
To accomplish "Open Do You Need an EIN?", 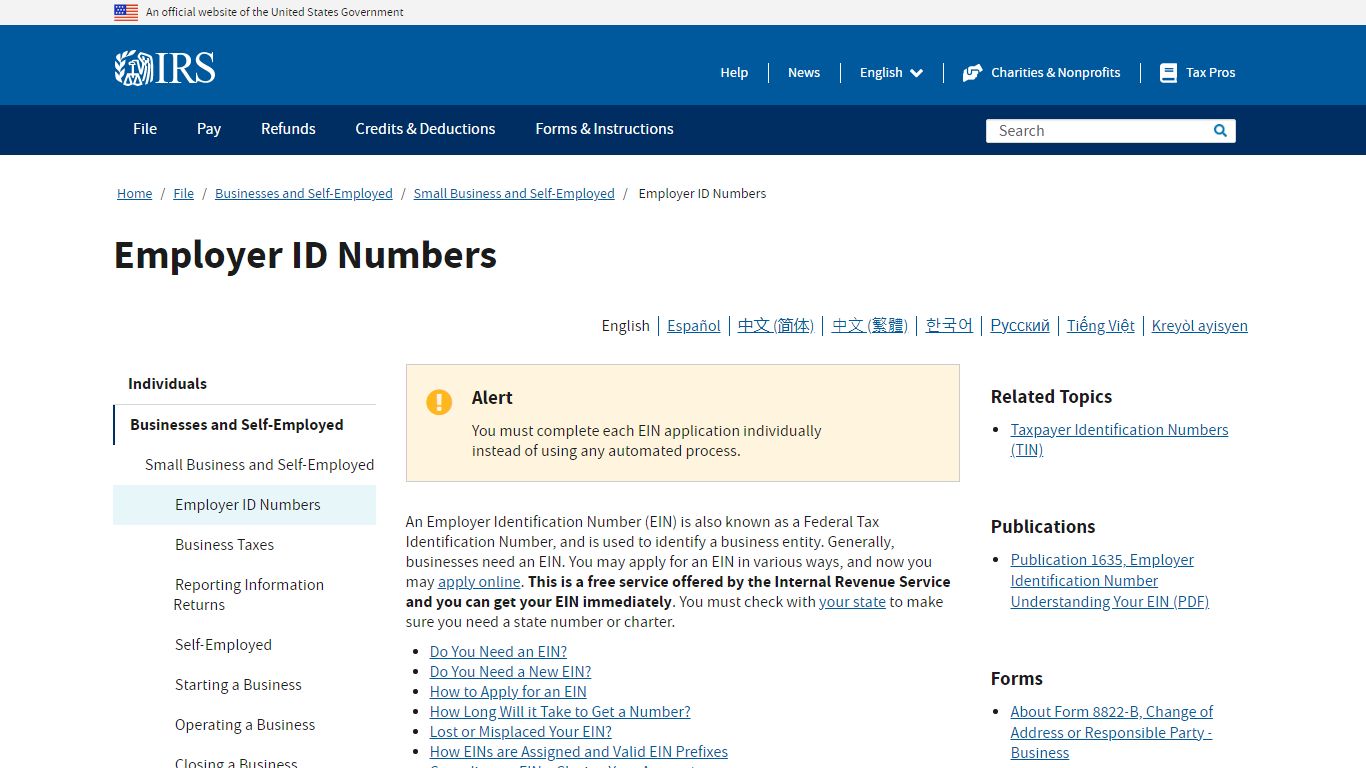I will click(498, 652).
